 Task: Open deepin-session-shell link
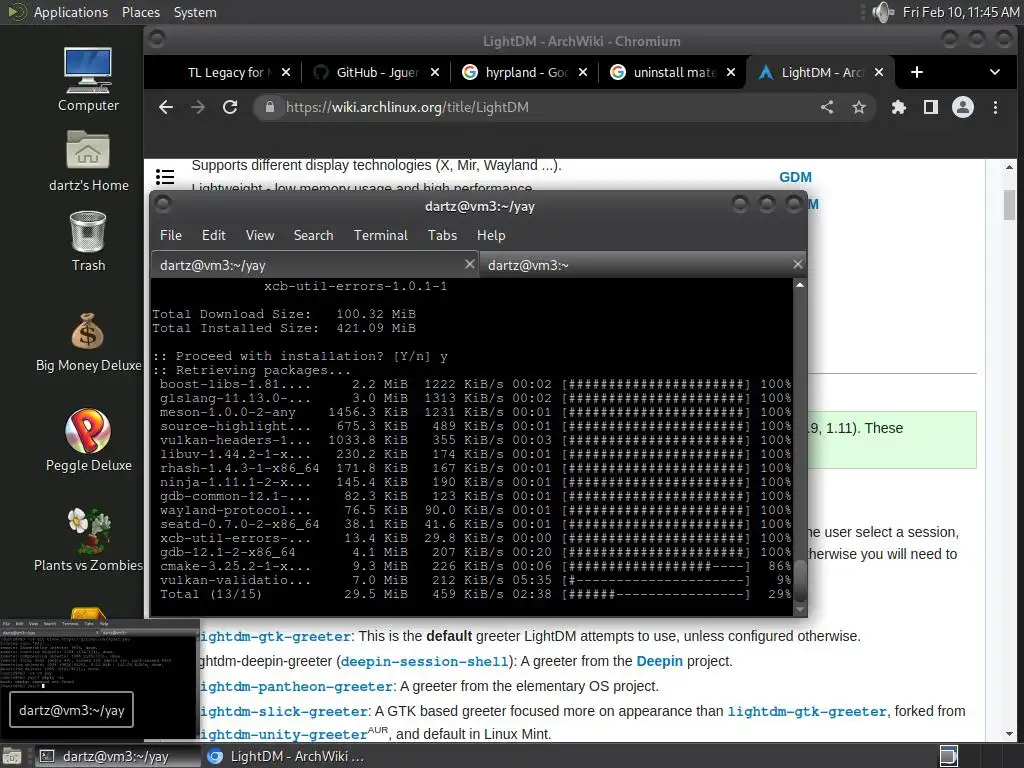(424, 662)
